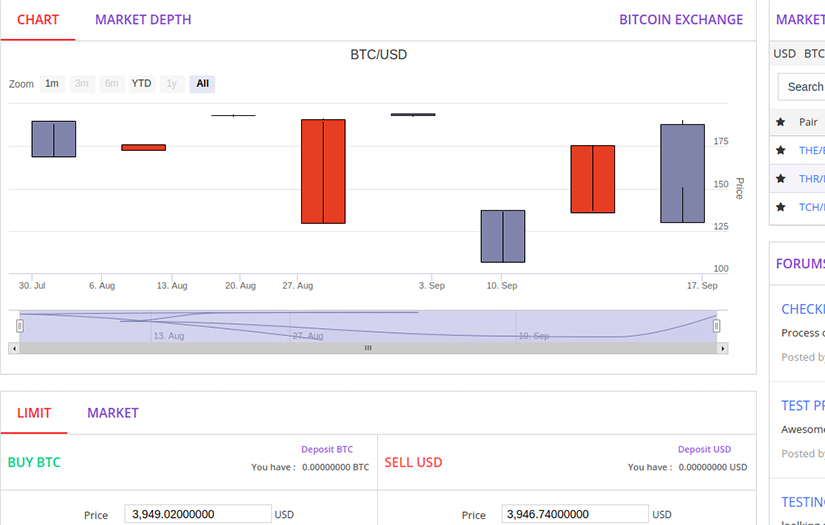Viewport: 825px width, 525px height.
Task: Switch to the MARKET order tab
Action: (113, 413)
